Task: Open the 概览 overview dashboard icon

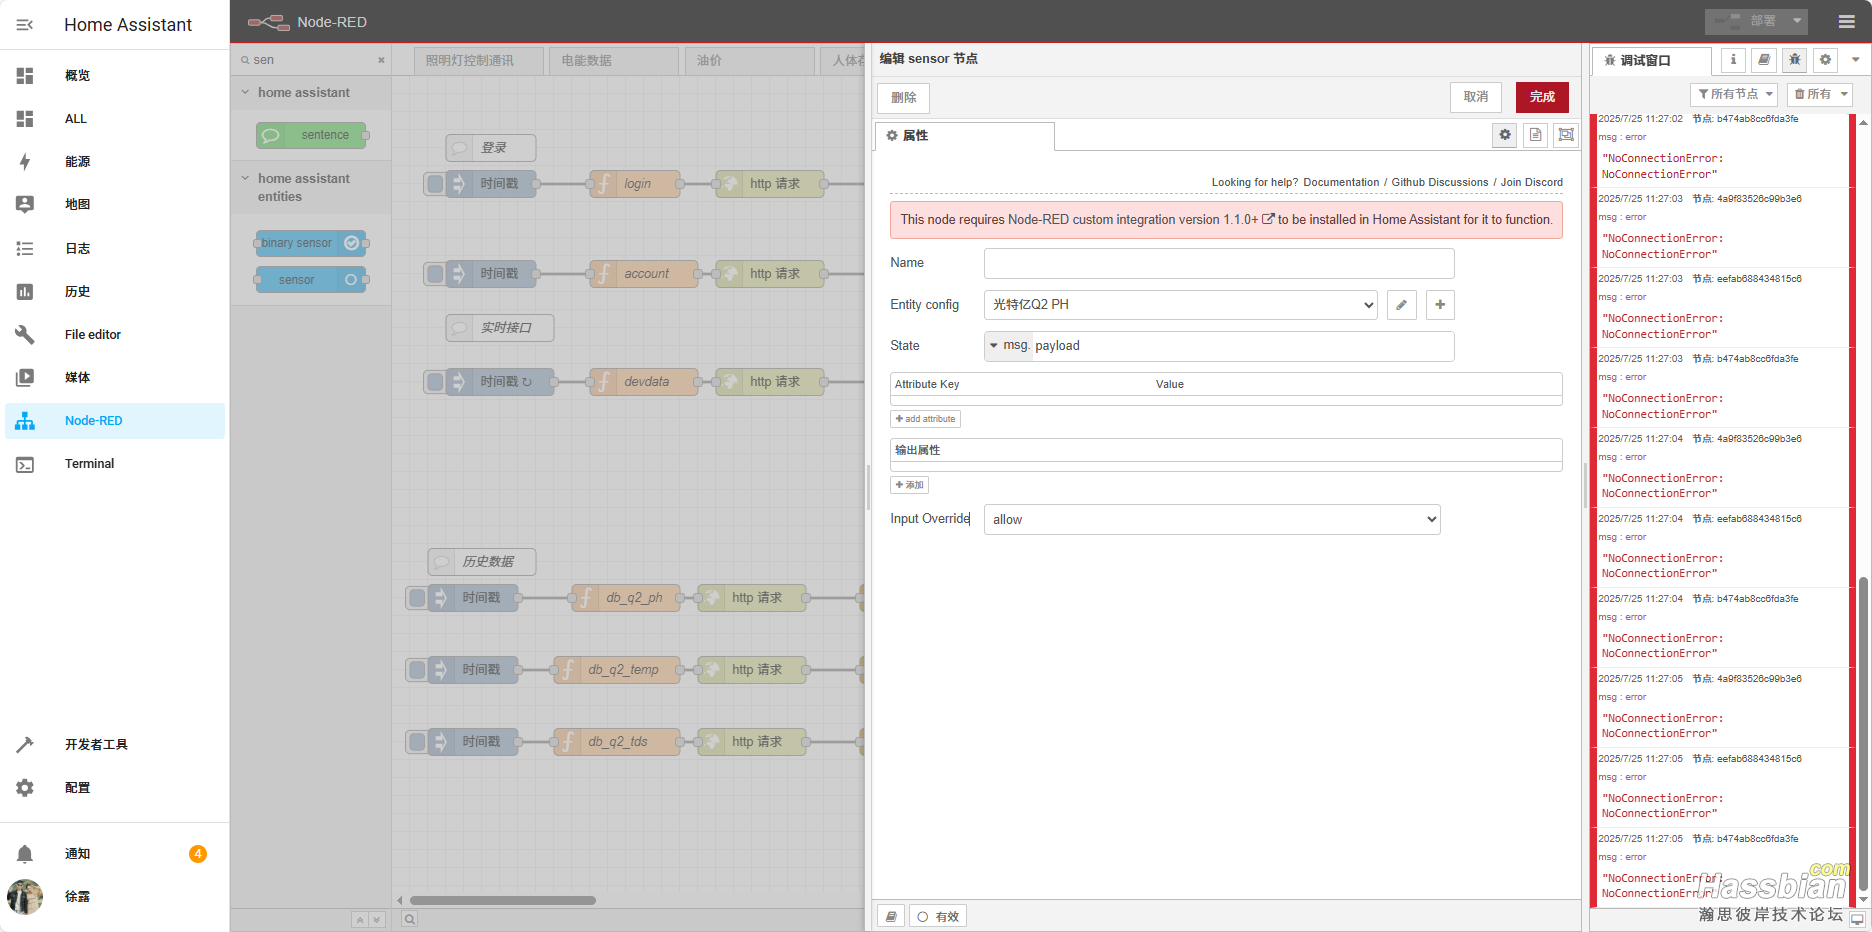Action: tap(25, 76)
